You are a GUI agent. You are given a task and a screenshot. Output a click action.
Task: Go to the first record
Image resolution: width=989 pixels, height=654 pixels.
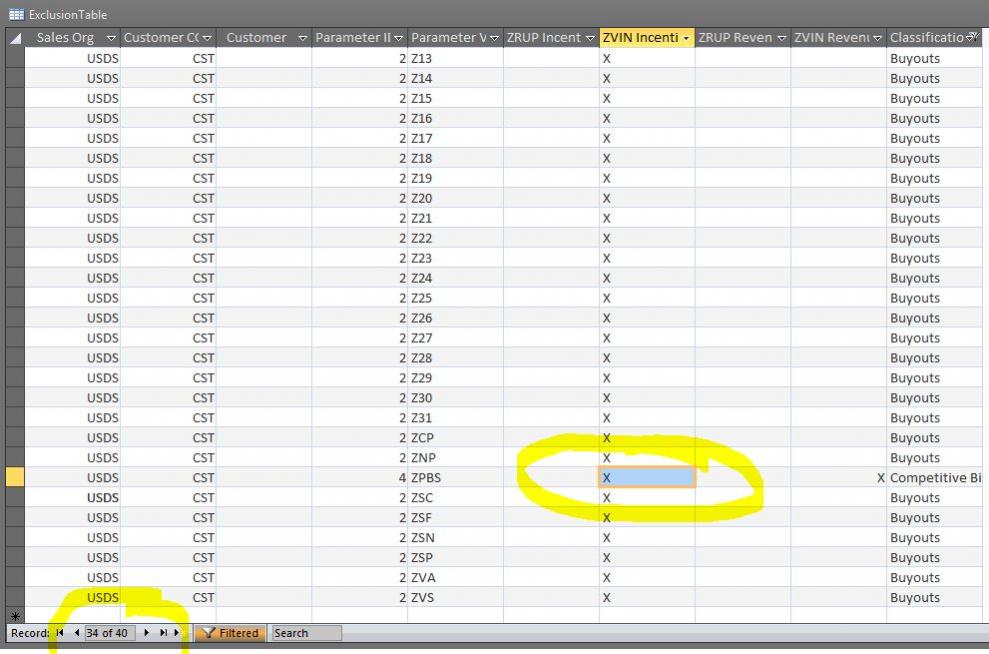60,633
